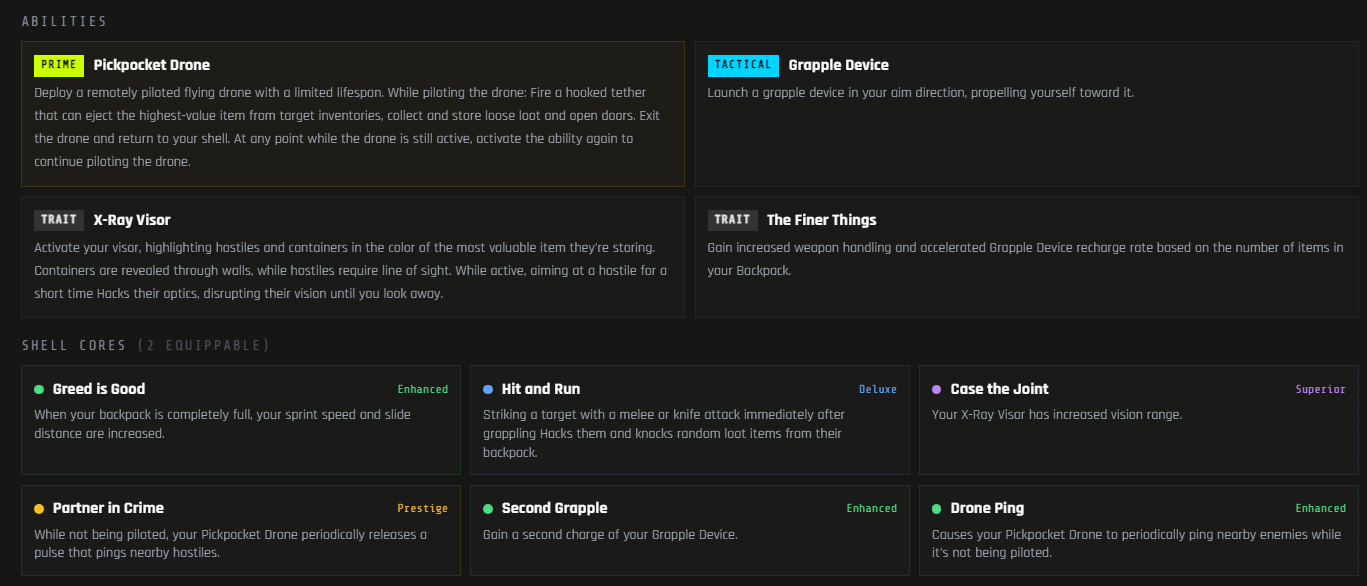The width and height of the screenshot is (1367, 586).
Task: Click the TRAIT badge beside The Finer Things
Action: pyautogui.click(x=732, y=220)
